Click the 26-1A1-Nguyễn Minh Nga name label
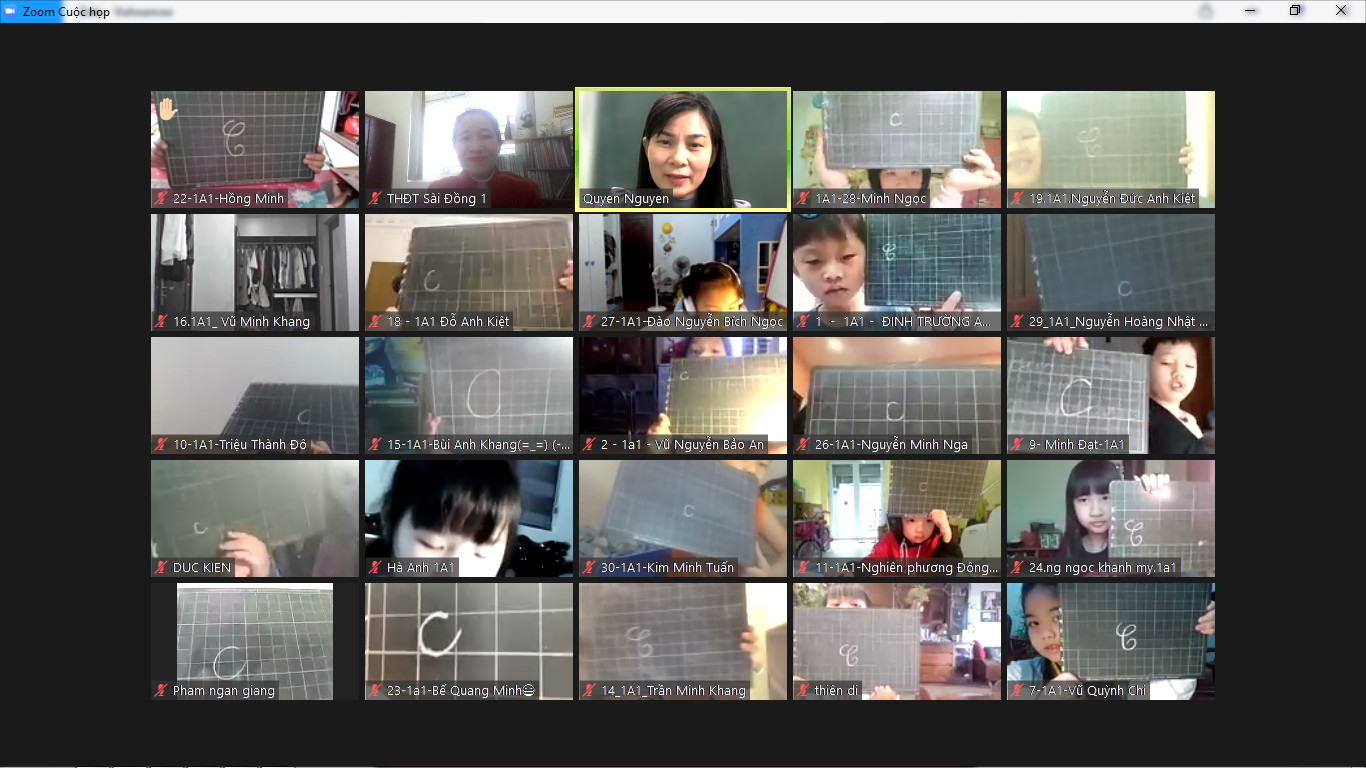The width and height of the screenshot is (1366, 768). coord(890,445)
